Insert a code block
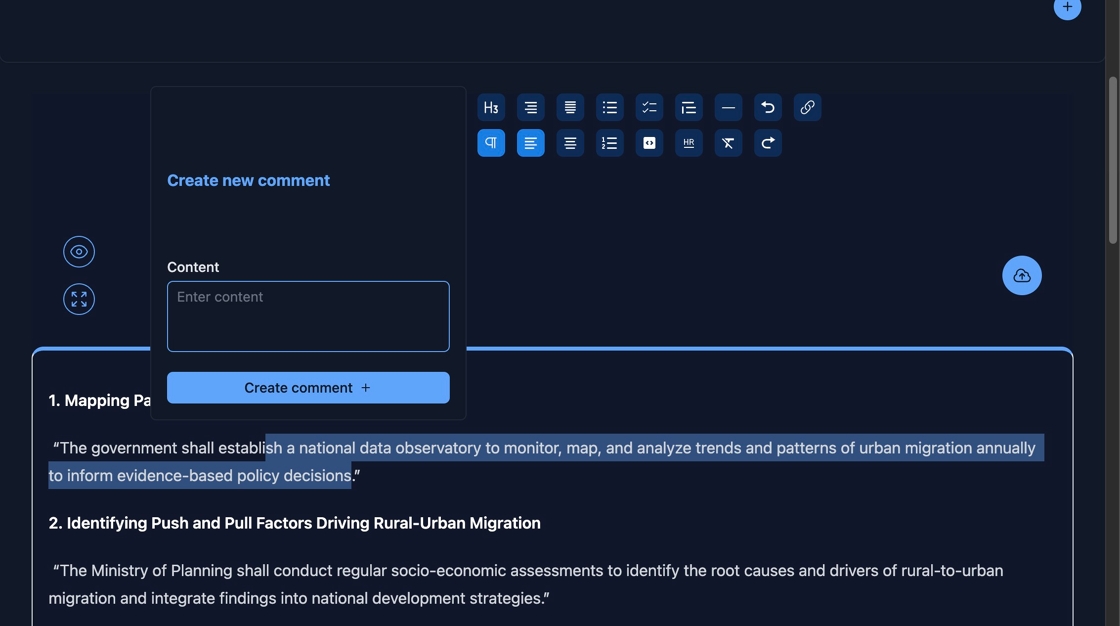The height and width of the screenshot is (626, 1120). coord(649,144)
